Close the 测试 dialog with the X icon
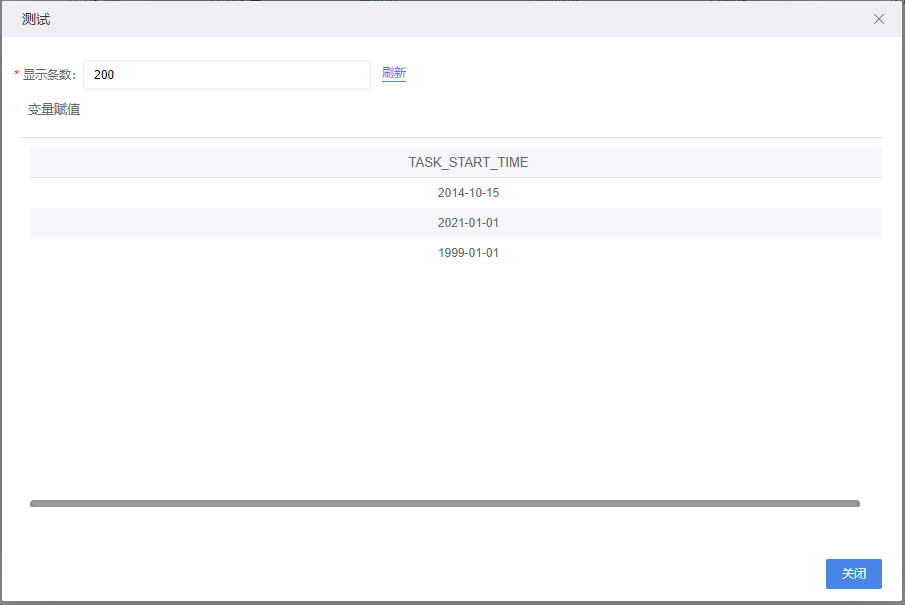 pyautogui.click(x=878, y=19)
